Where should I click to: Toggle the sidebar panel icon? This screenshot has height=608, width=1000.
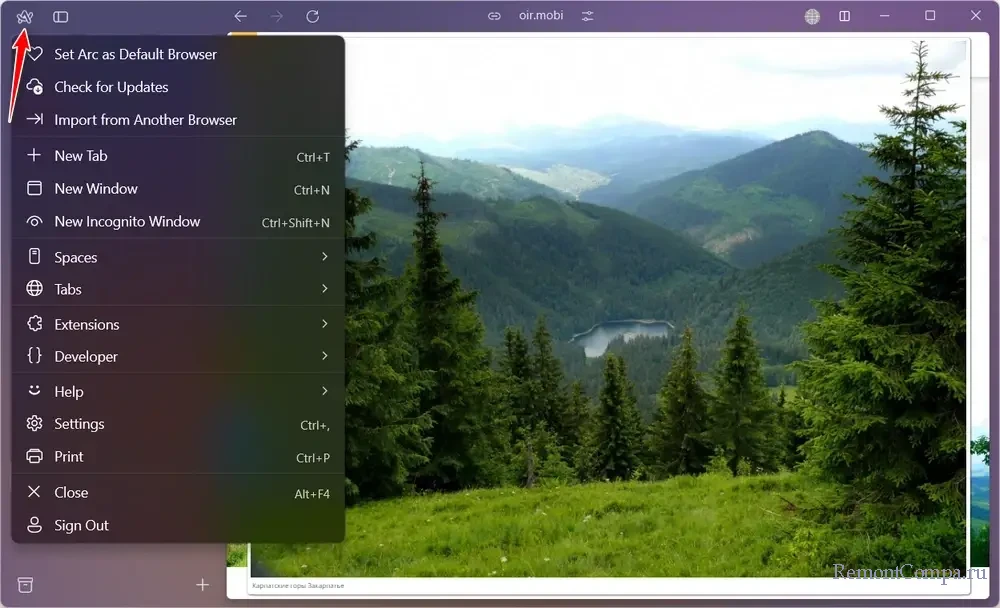(61, 17)
